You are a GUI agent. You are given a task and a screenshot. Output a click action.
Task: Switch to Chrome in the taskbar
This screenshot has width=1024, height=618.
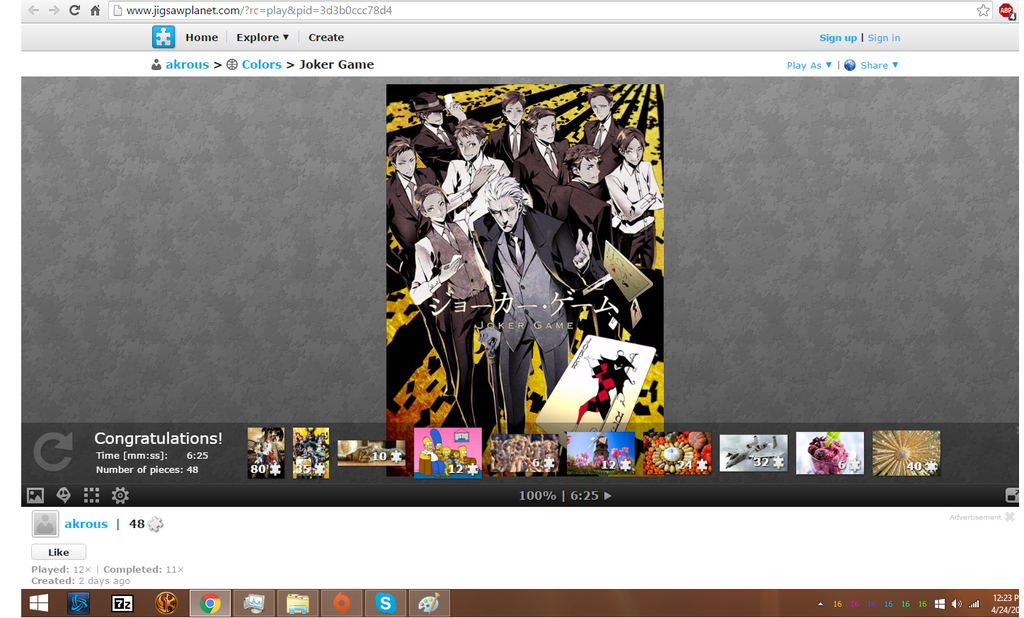(x=210, y=604)
